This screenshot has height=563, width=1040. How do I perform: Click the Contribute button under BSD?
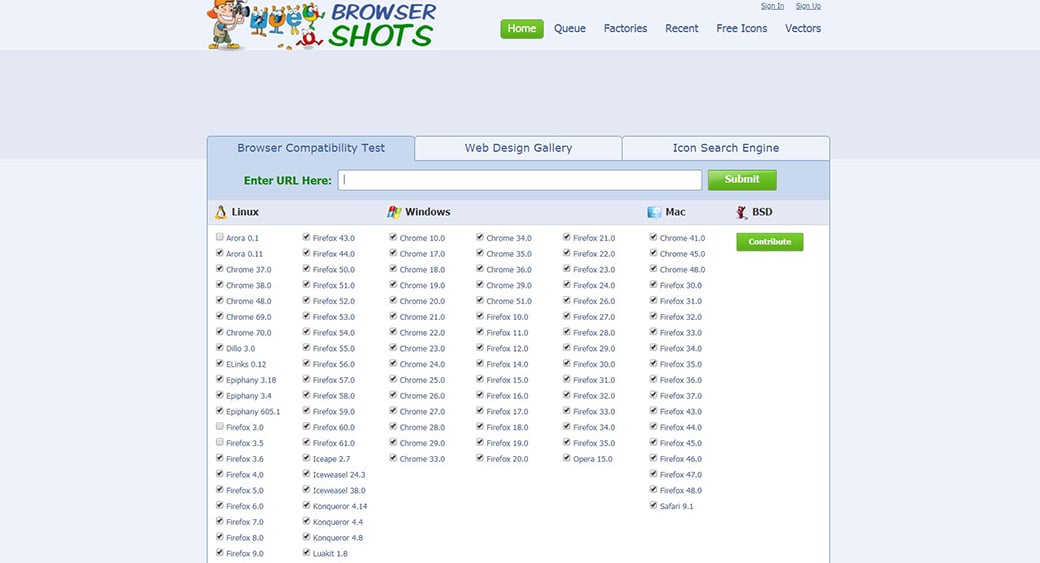[769, 242]
